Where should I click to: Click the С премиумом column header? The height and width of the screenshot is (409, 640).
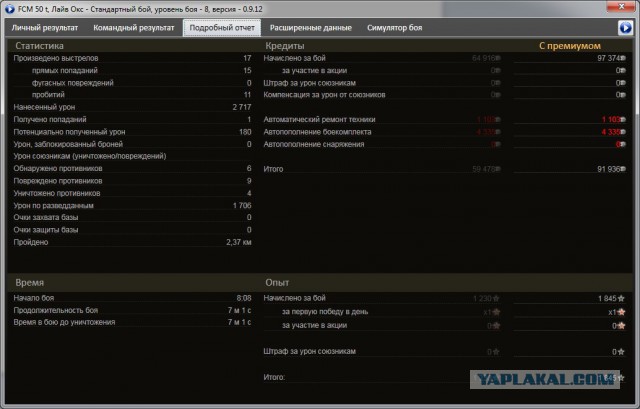coord(569,46)
